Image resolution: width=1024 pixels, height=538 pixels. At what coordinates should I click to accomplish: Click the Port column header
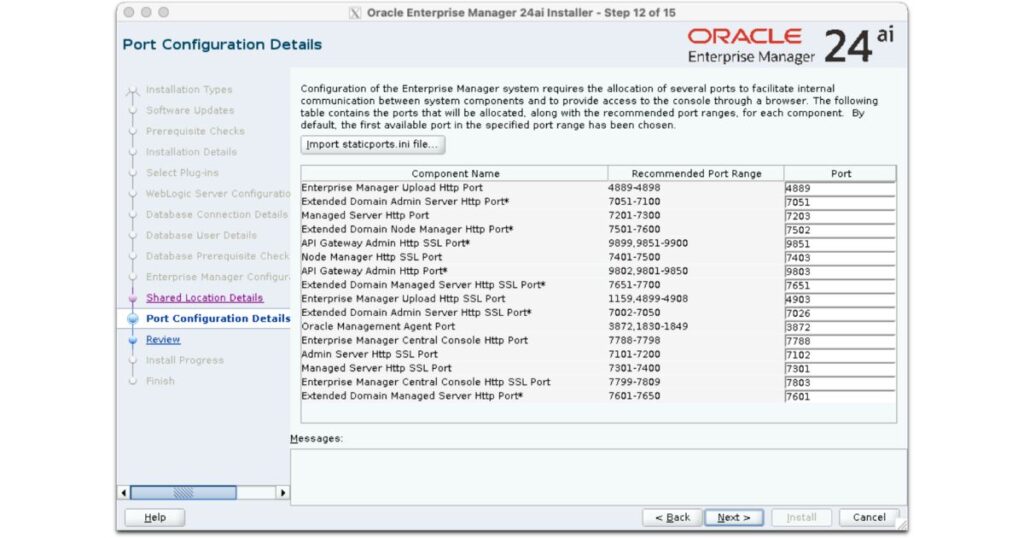(840, 173)
